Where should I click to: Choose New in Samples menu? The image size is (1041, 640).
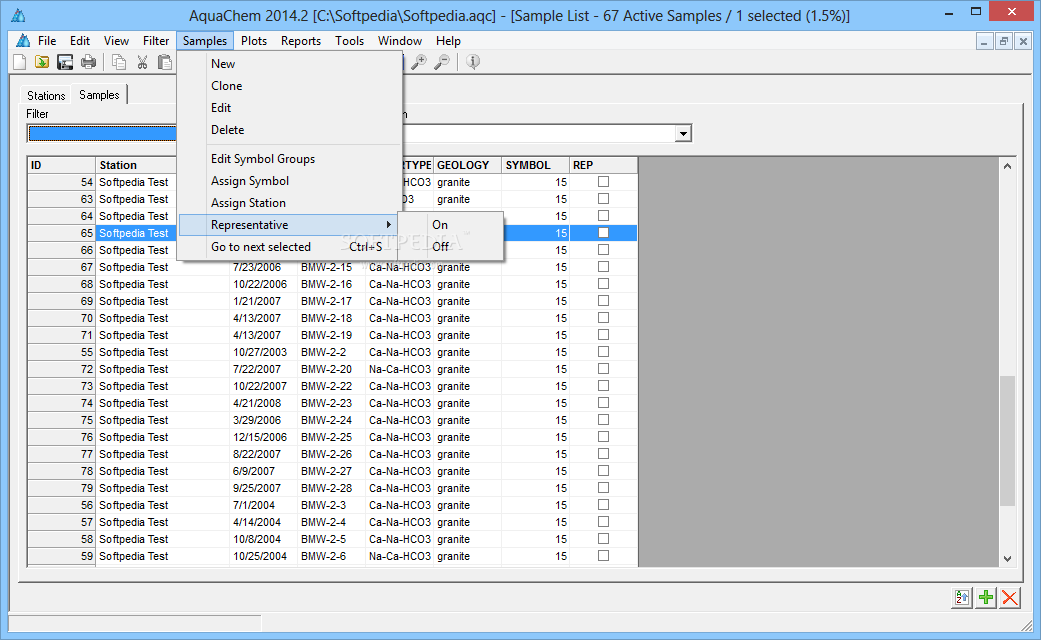point(291,64)
